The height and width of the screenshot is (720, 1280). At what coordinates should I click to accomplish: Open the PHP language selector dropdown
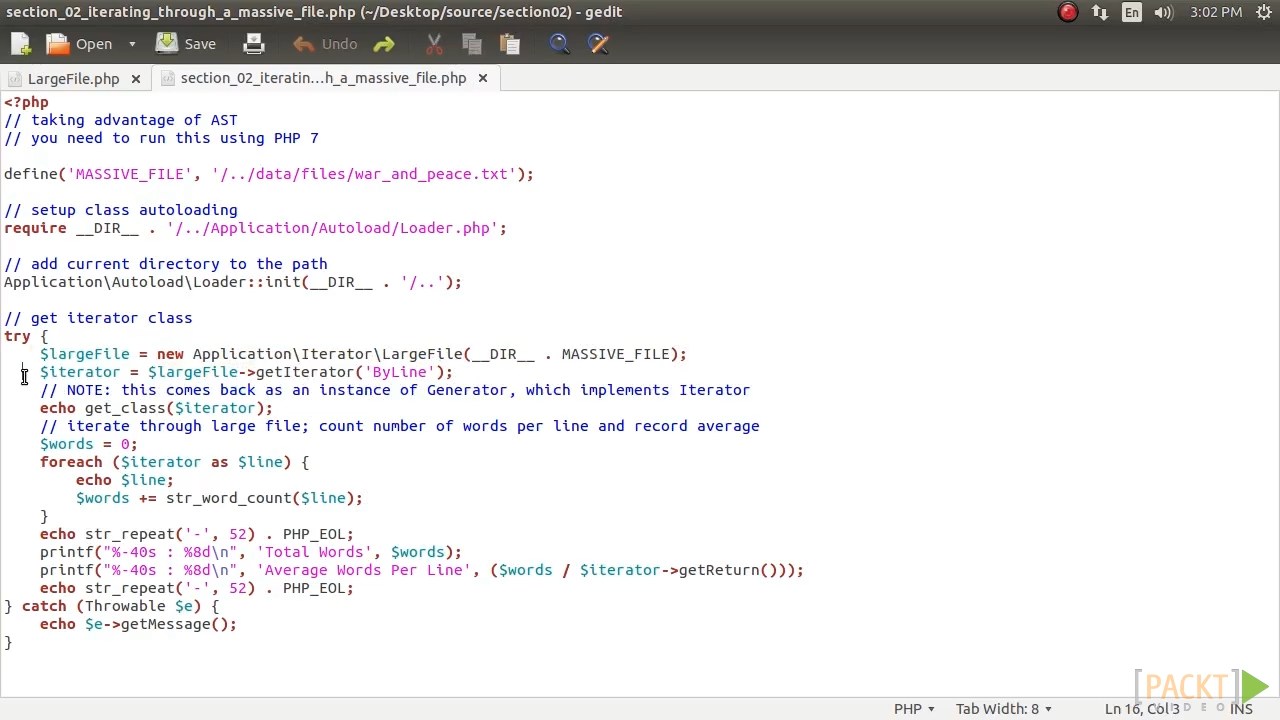(x=914, y=709)
